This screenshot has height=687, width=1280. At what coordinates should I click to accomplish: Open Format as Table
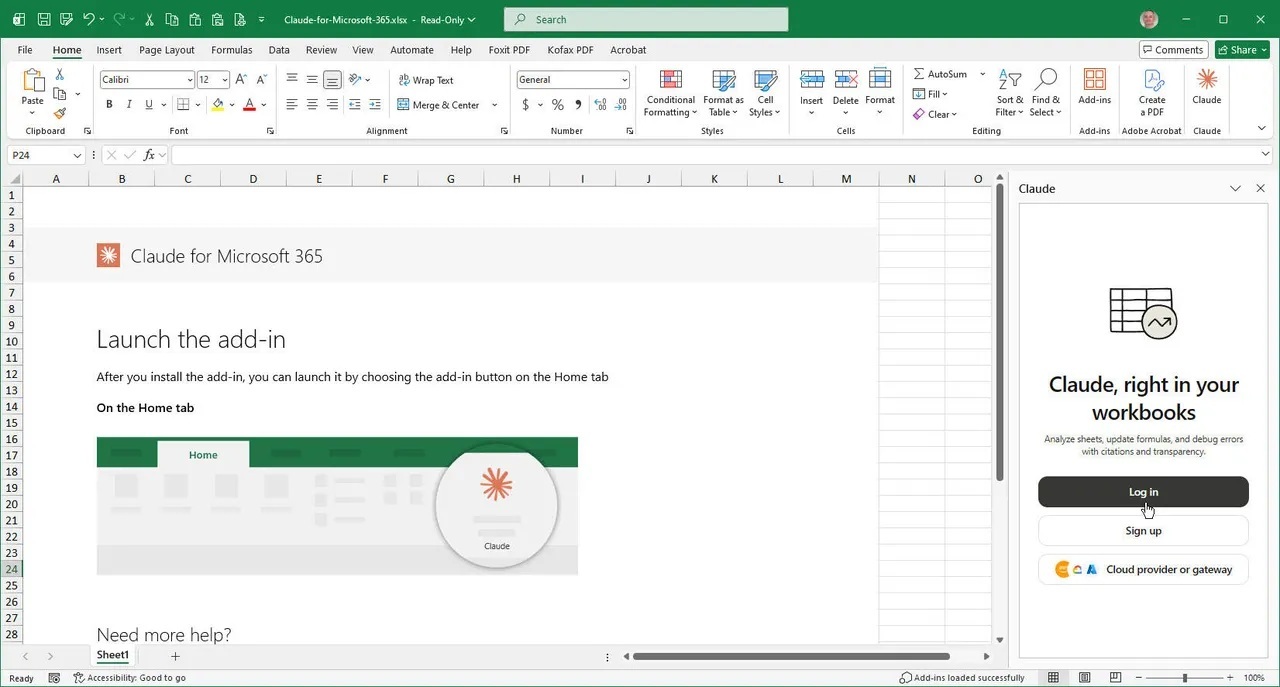[723, 93]
